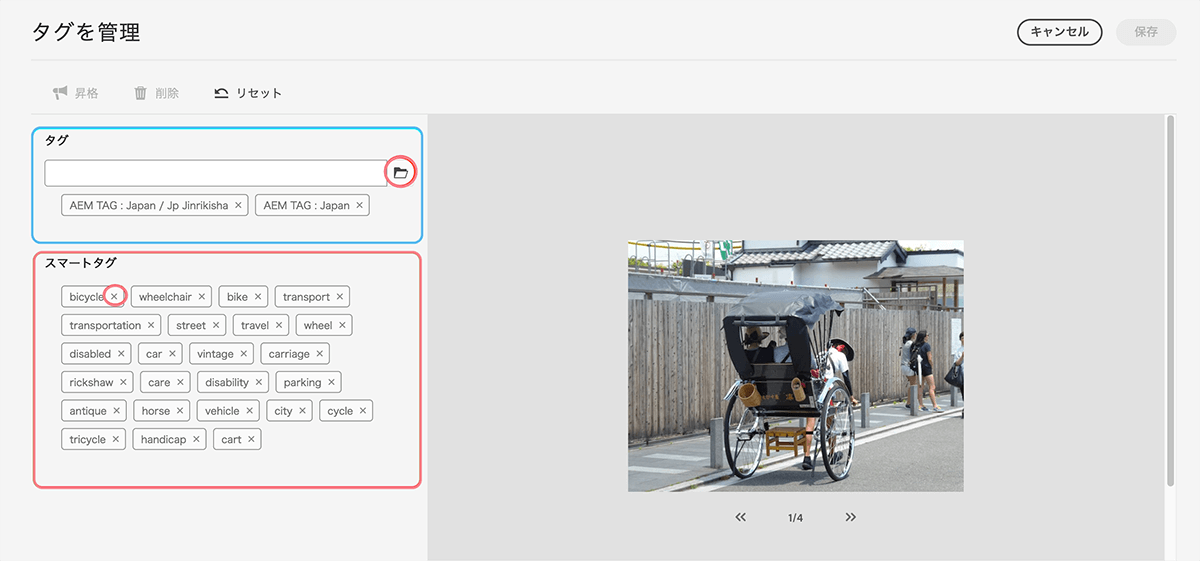Click the スマートタグ section heading
The image size is (1200, 561).
pos(81,263)
